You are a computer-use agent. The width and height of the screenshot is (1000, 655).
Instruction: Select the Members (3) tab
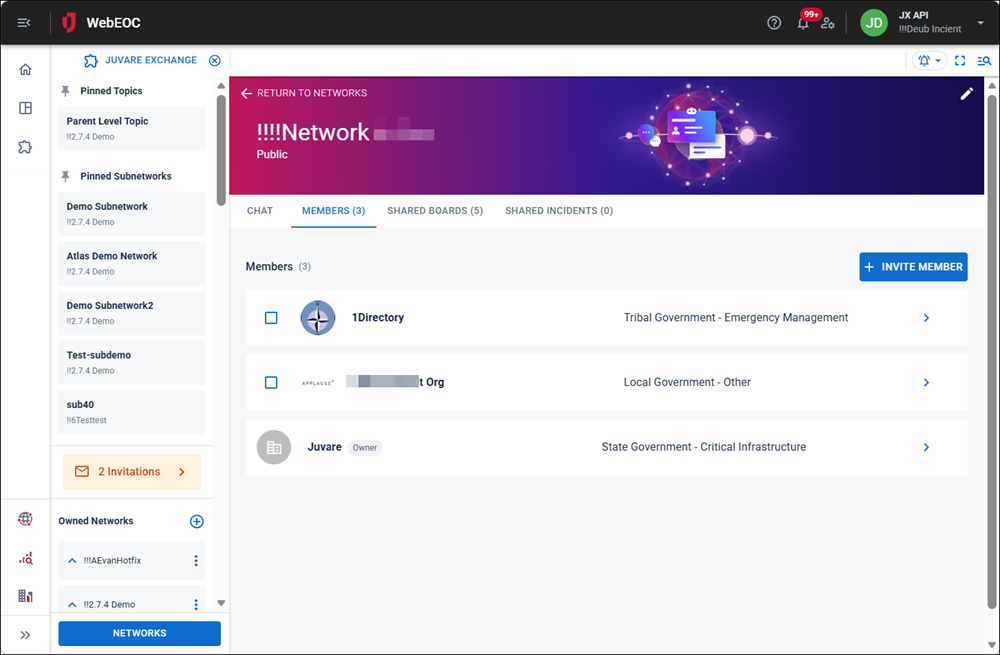334,211
